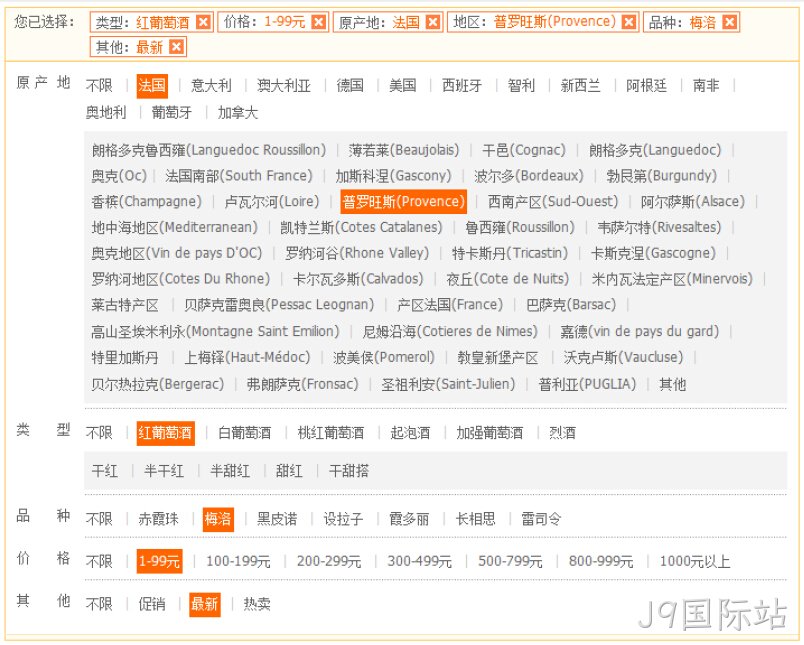Select type 起泡酒
804x645 pixels.
pos(410,433)
